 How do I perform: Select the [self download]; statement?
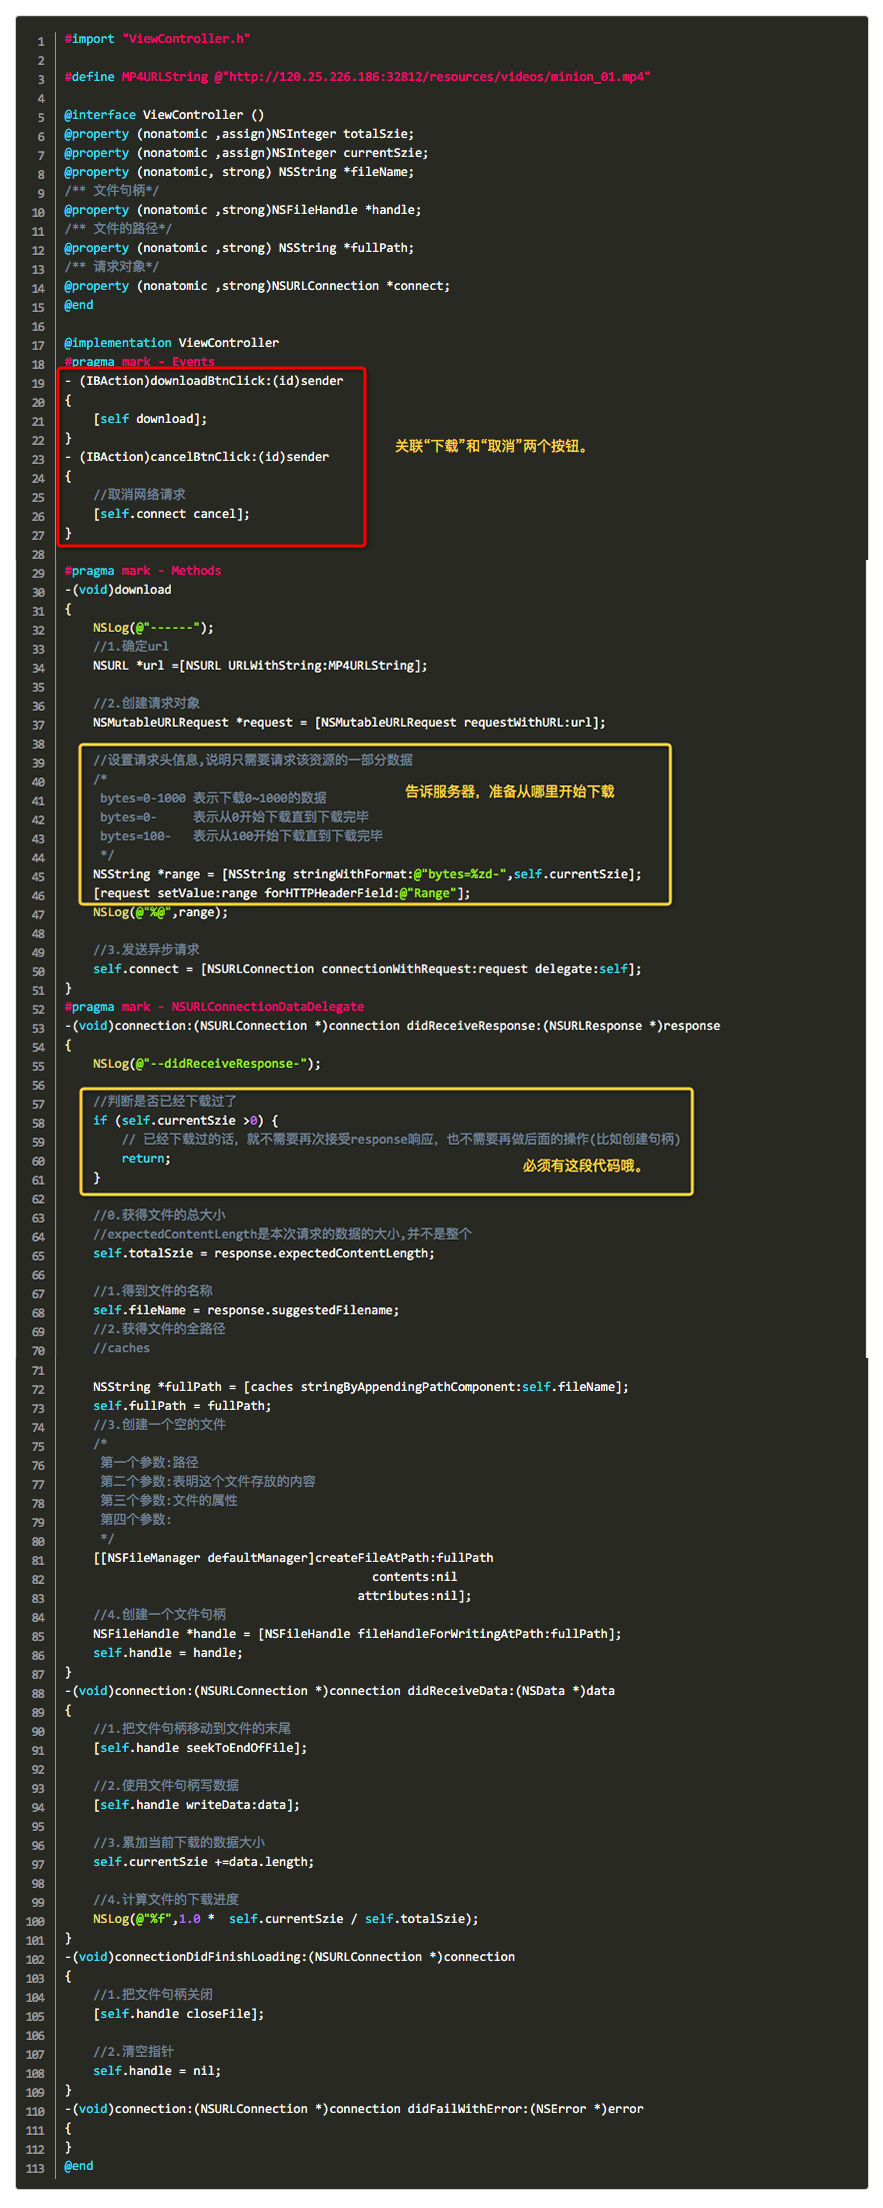(150, 419)
